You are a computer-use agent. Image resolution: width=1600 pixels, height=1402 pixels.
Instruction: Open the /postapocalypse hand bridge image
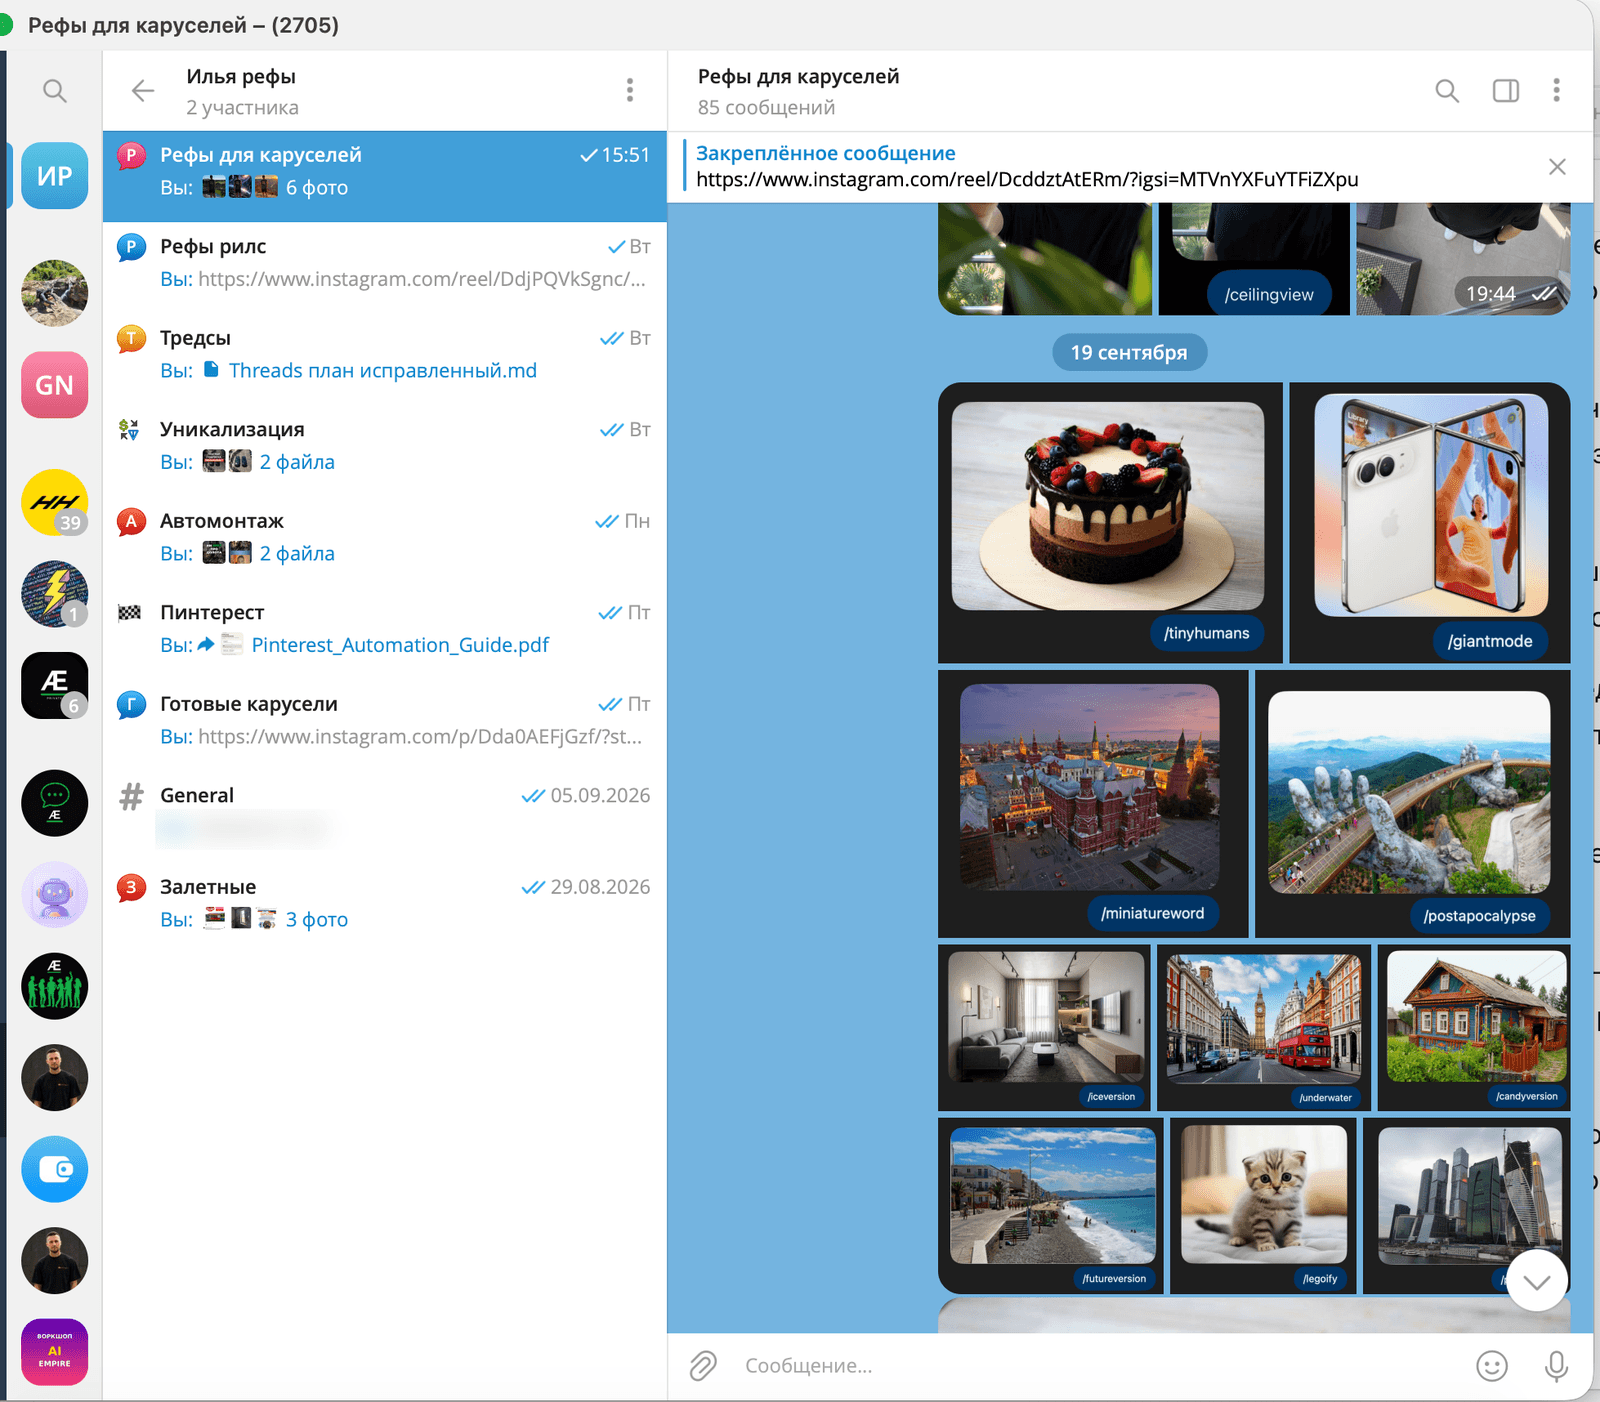pos(1412,804)
